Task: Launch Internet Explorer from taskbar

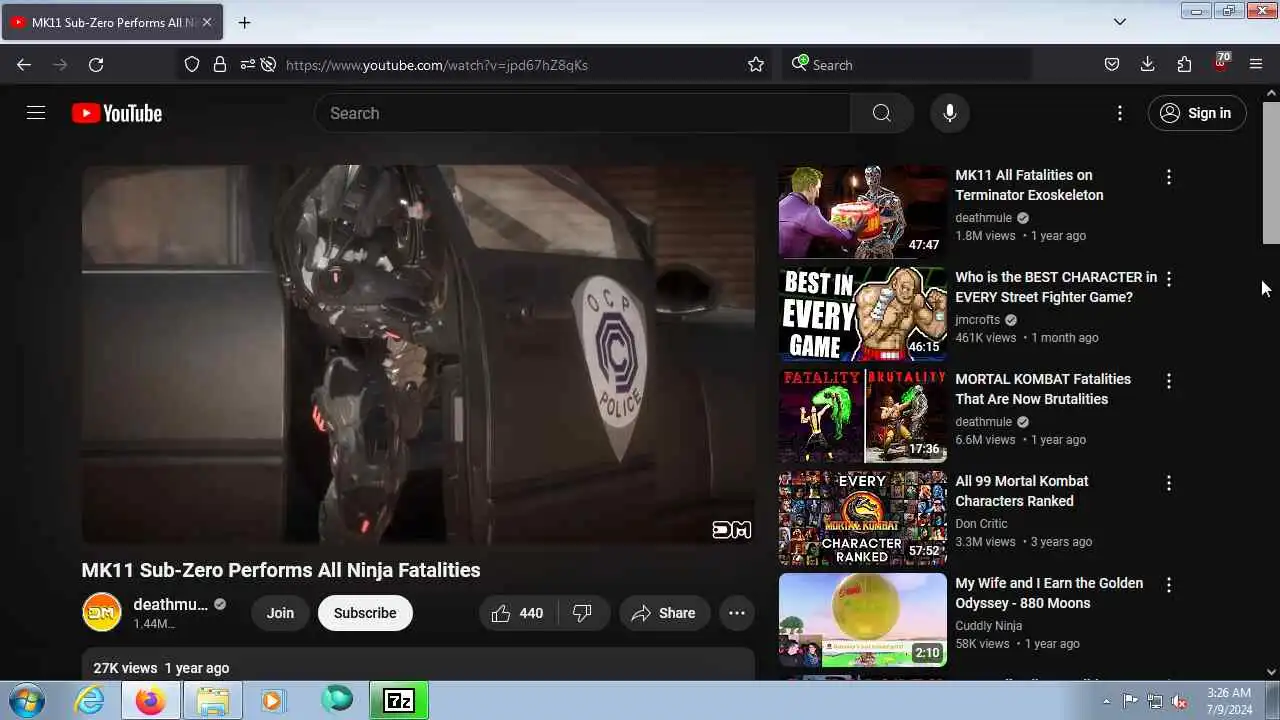Action: (x=90, y=700)
